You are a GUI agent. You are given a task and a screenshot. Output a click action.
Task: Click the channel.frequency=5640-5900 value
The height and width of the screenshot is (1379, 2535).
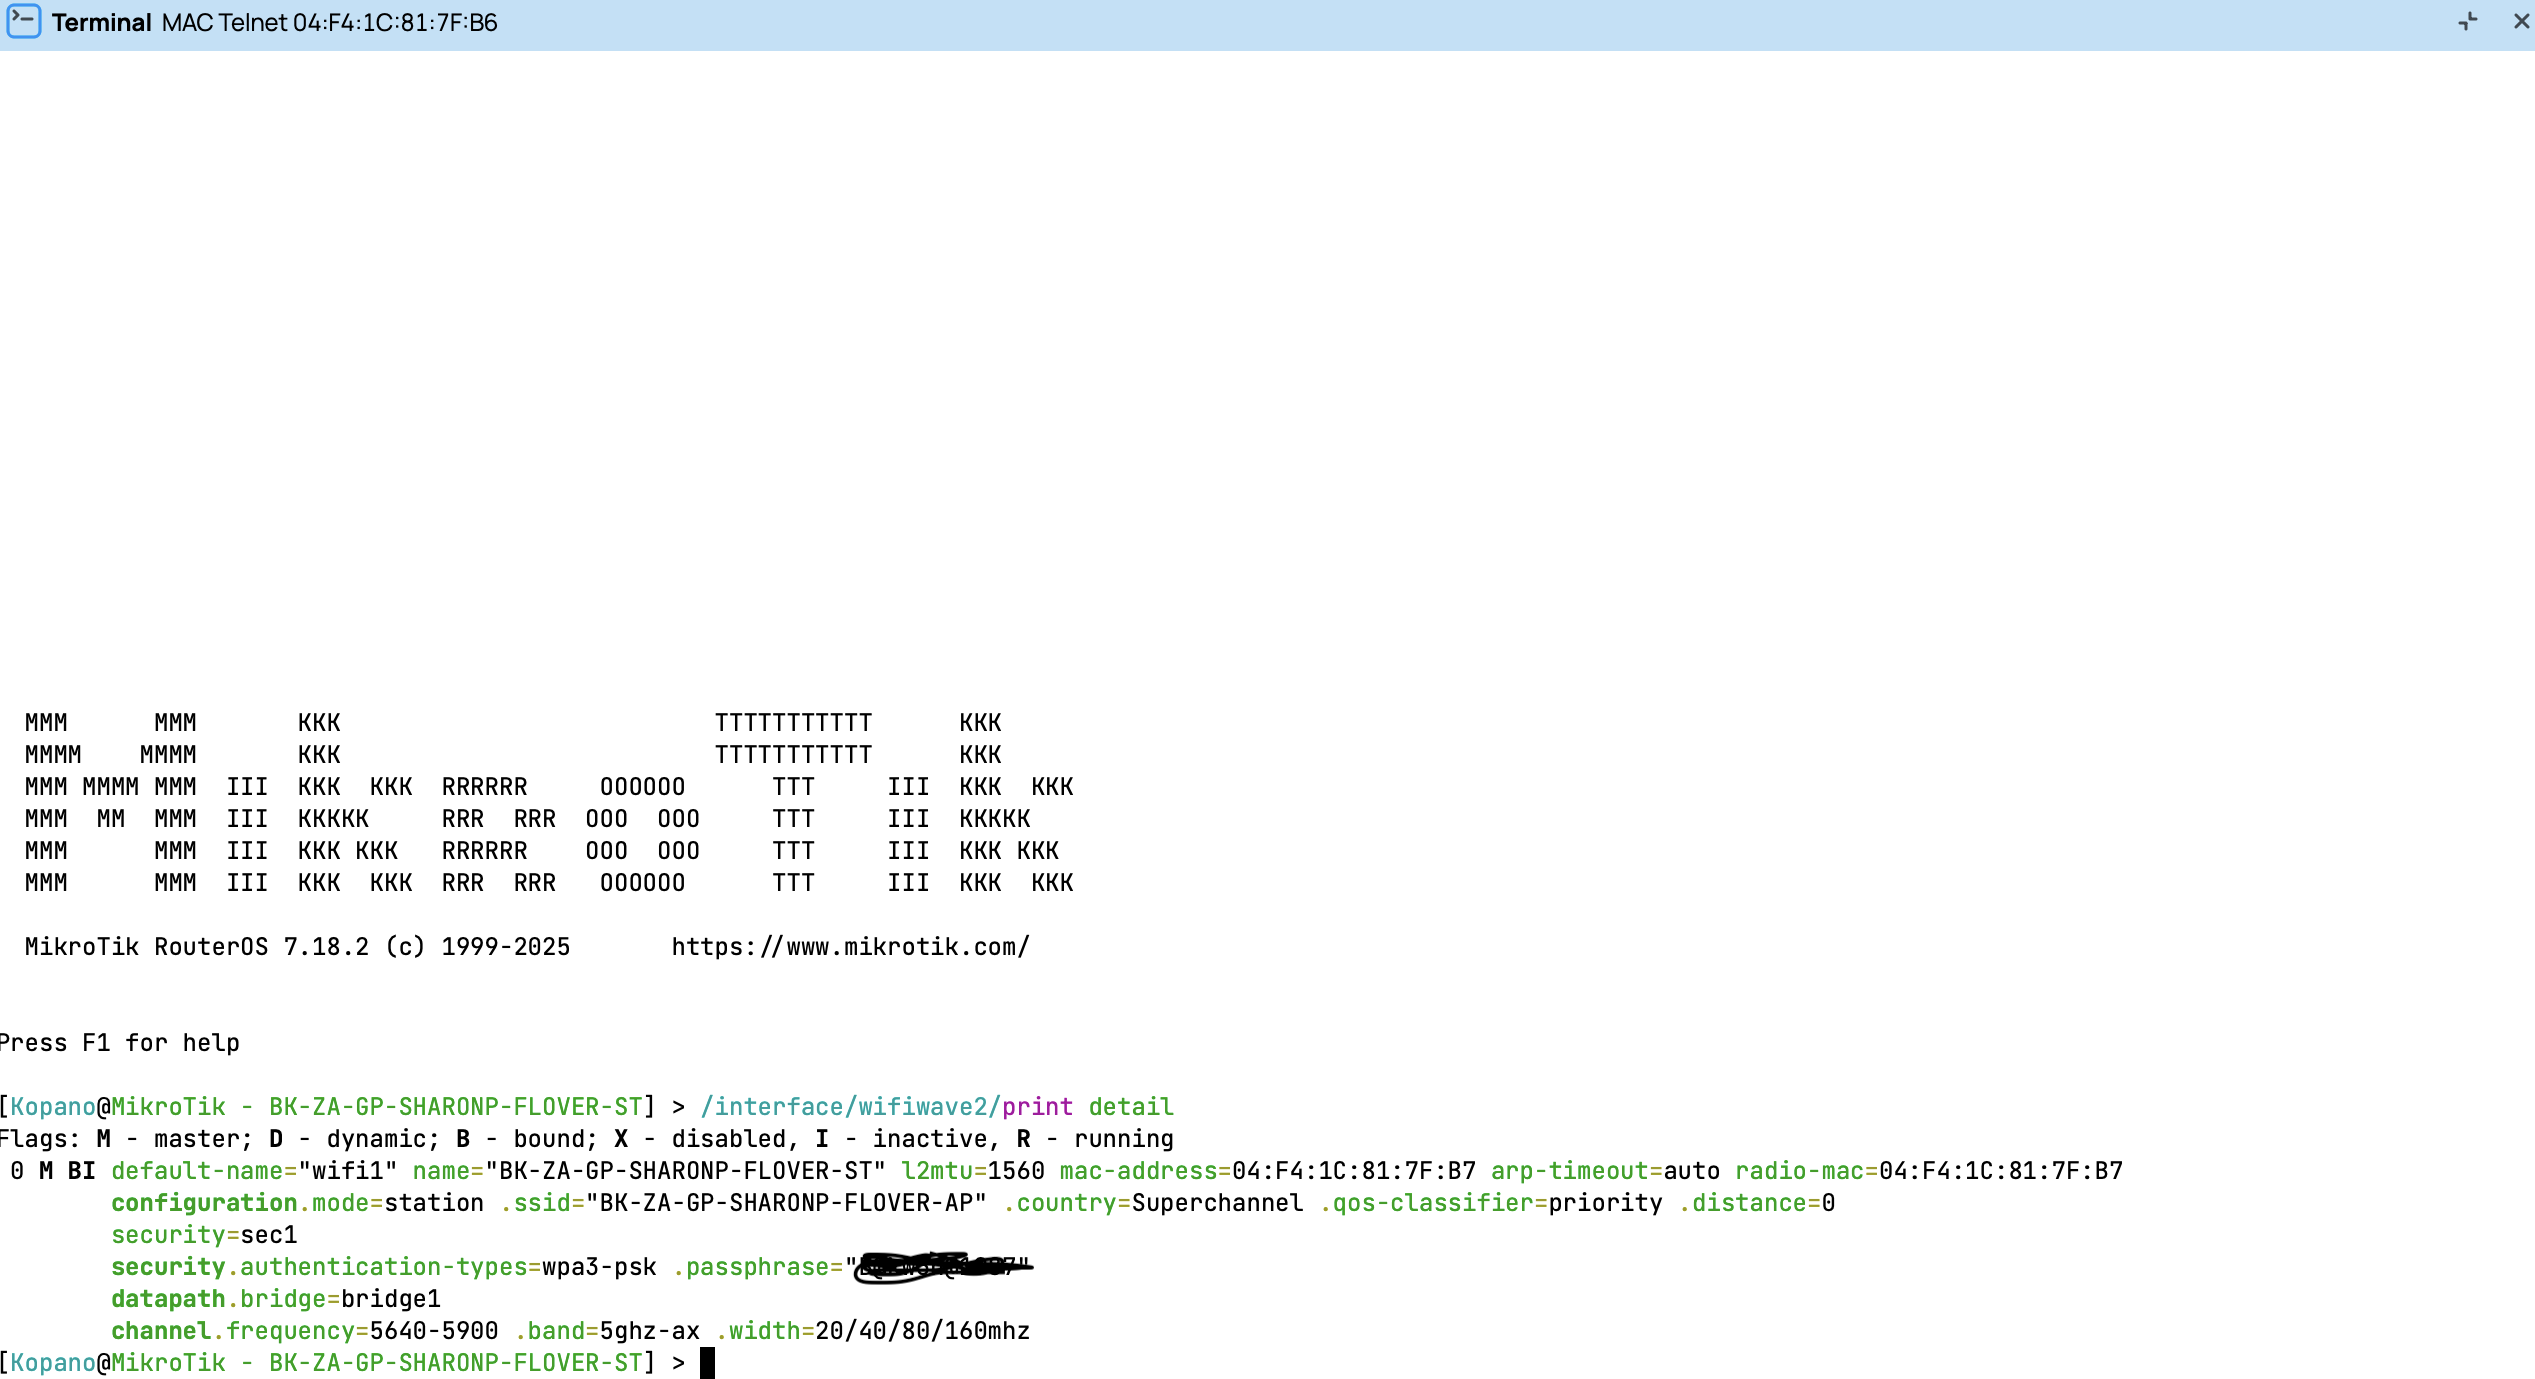click(x=433, y=1331)
